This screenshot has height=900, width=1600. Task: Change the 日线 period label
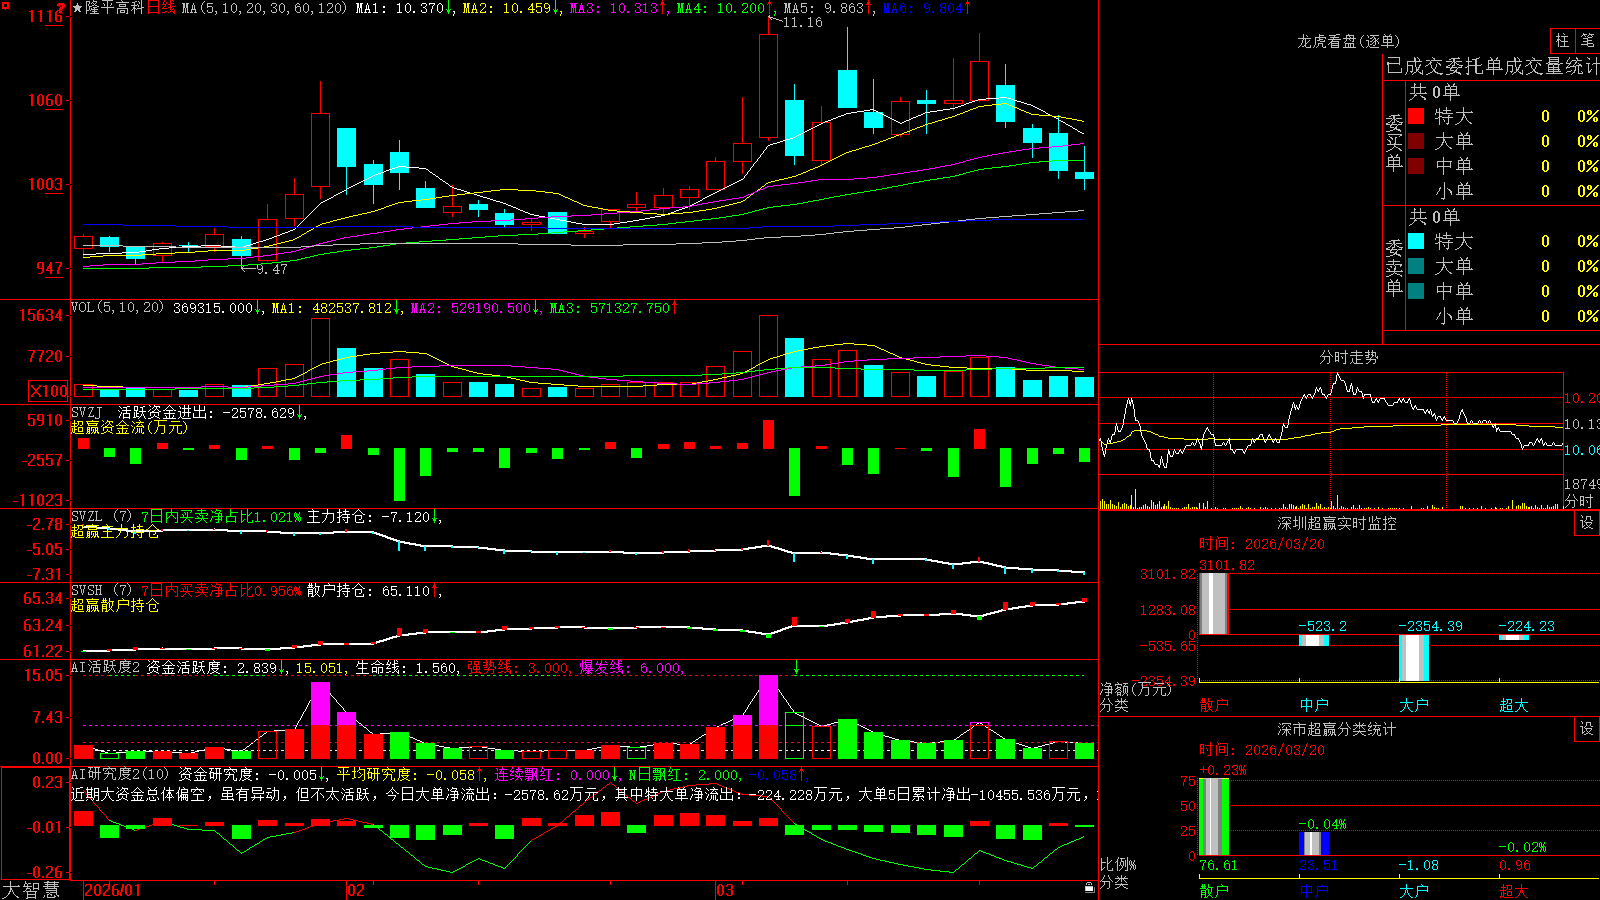point(161,8)
